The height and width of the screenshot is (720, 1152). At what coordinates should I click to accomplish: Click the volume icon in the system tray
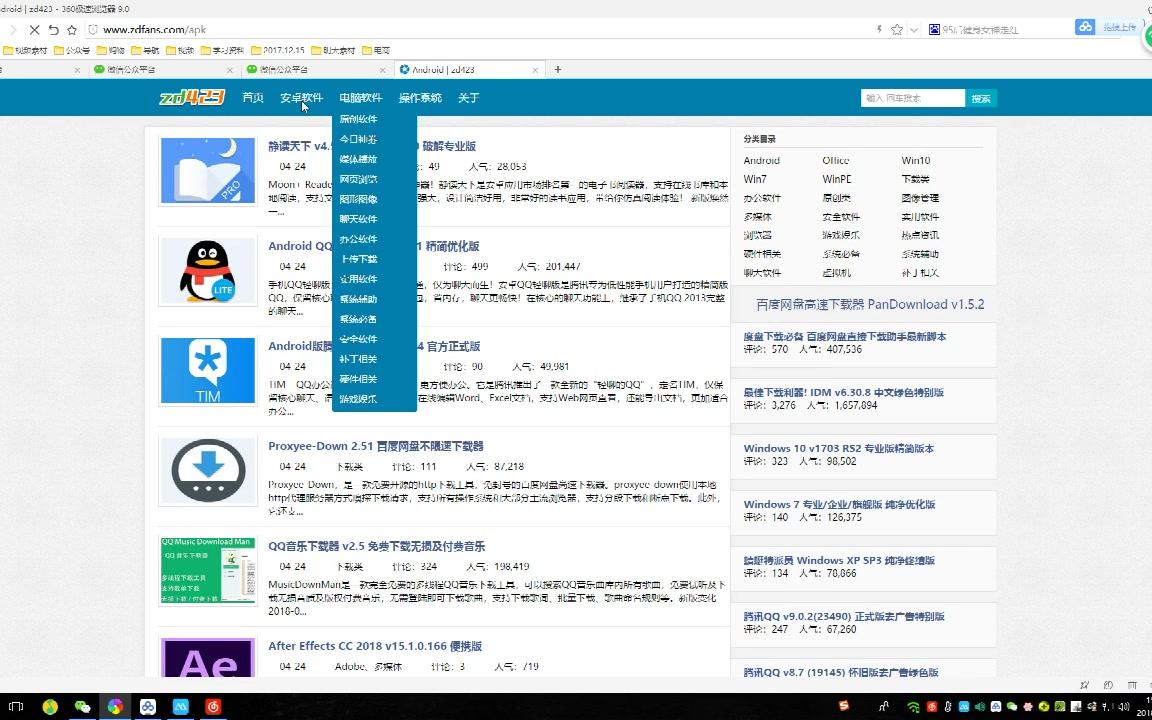pyautogui.click(x=1124, y=707)
